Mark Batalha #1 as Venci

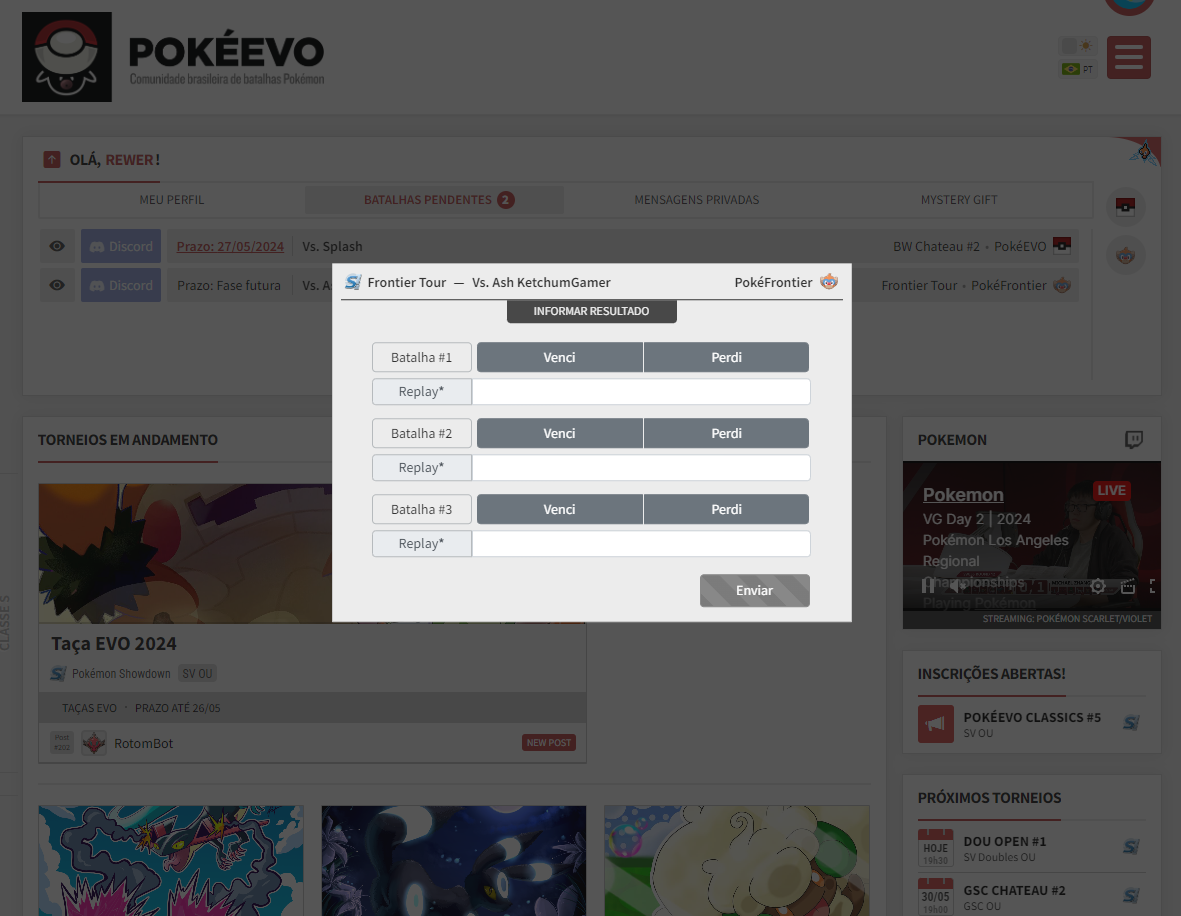coord(560,358)
